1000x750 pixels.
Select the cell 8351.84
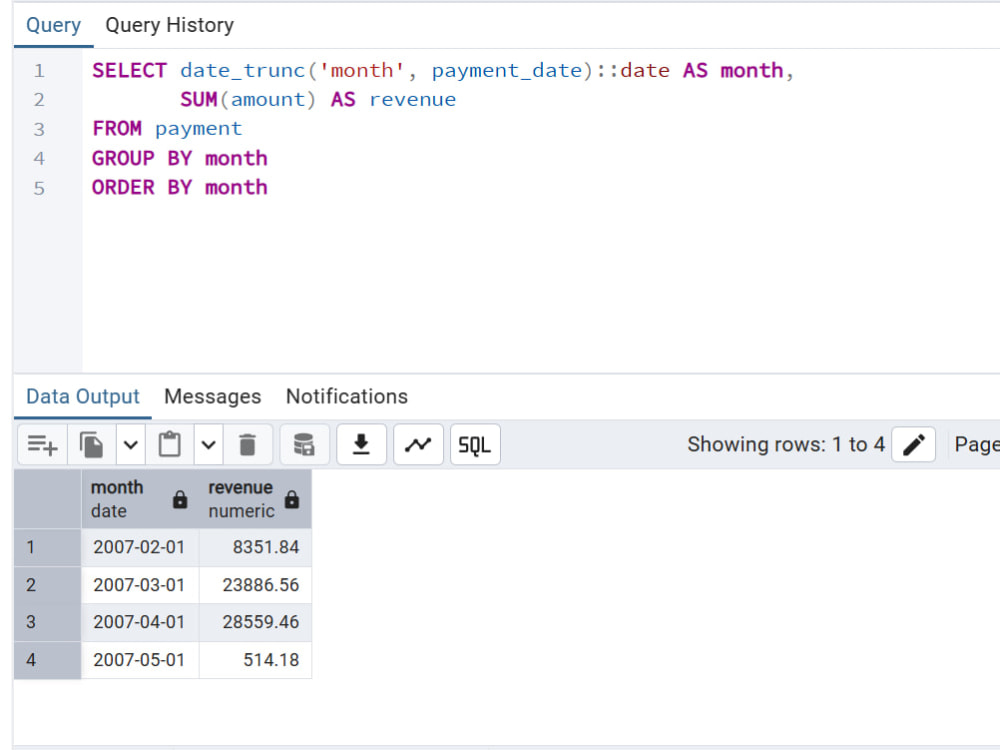pyautogui.click(x=255, y=547)
